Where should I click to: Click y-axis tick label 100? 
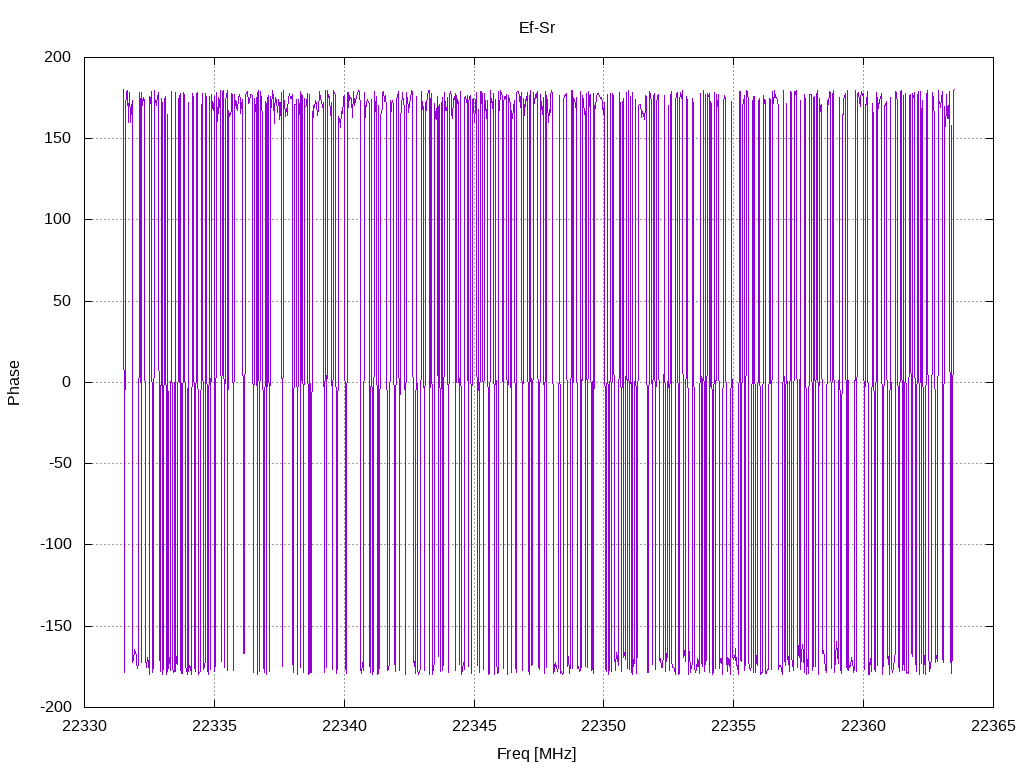point(57,219)
